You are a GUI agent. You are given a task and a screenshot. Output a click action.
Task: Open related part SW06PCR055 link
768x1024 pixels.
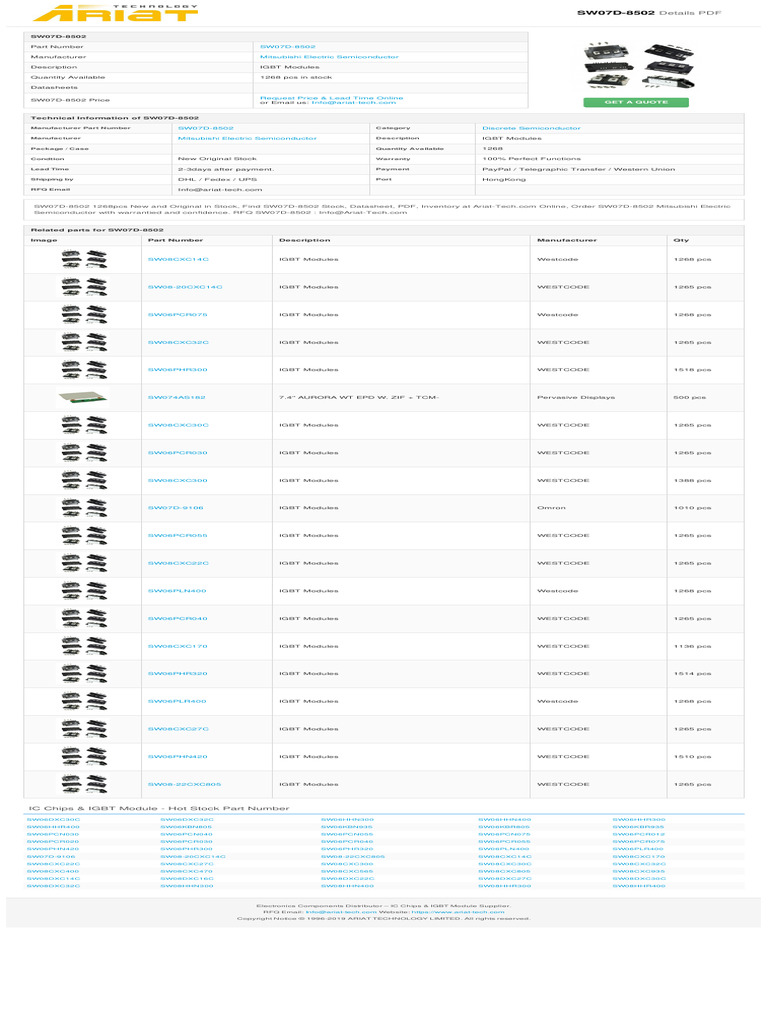[178, 536]
